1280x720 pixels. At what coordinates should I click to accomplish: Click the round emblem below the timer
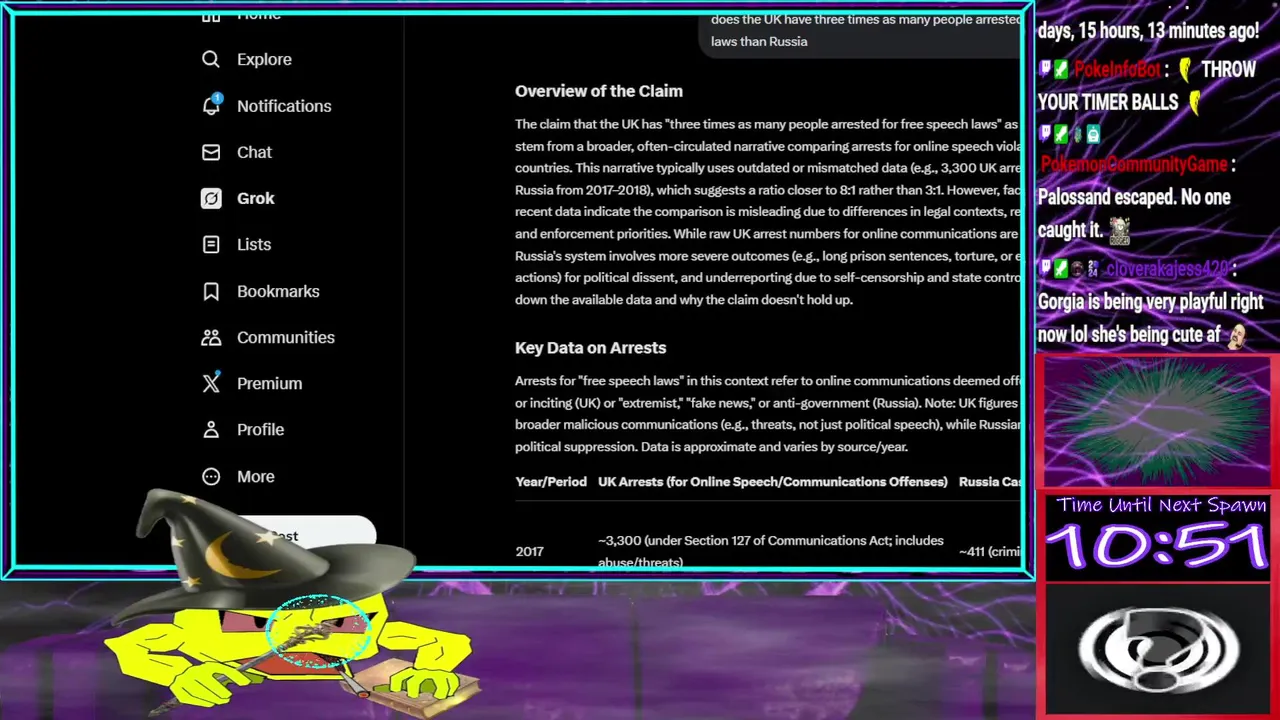[x=1158, y=649]
